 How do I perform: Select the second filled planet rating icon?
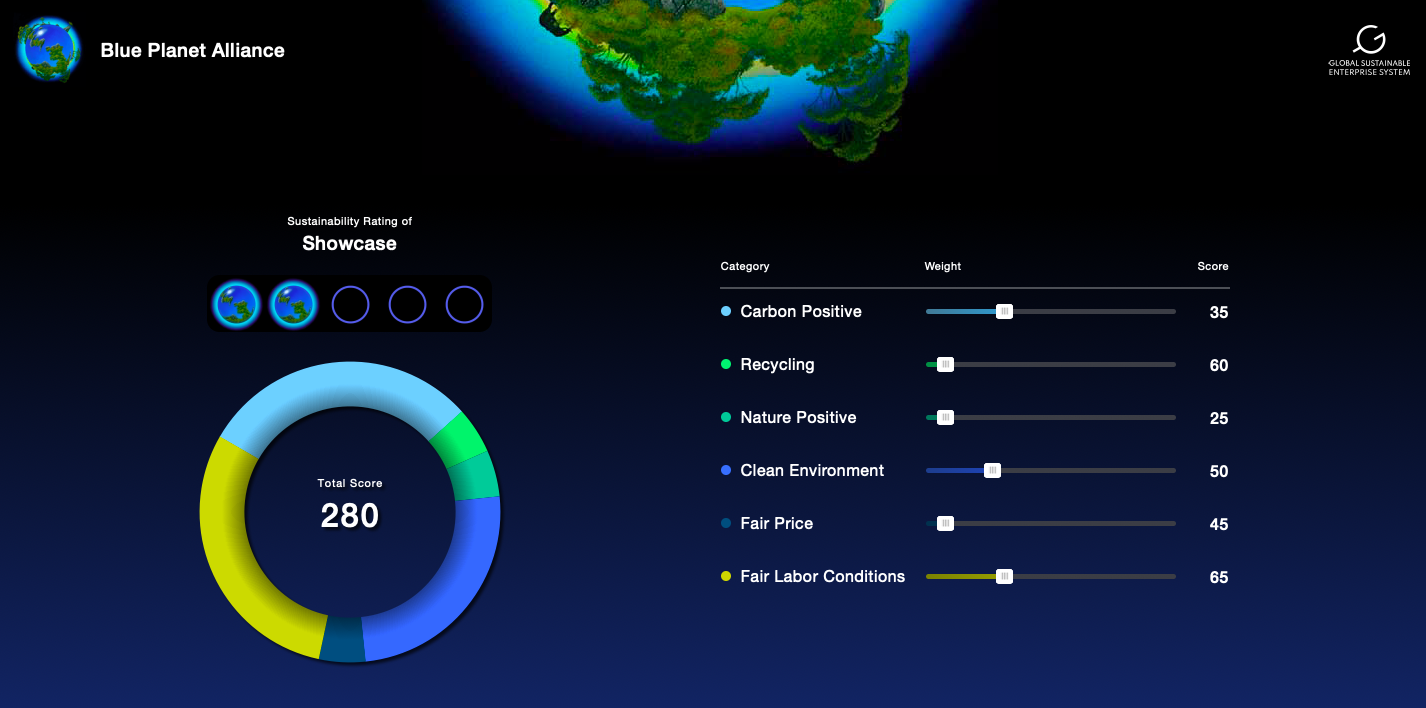click(294, 304)
